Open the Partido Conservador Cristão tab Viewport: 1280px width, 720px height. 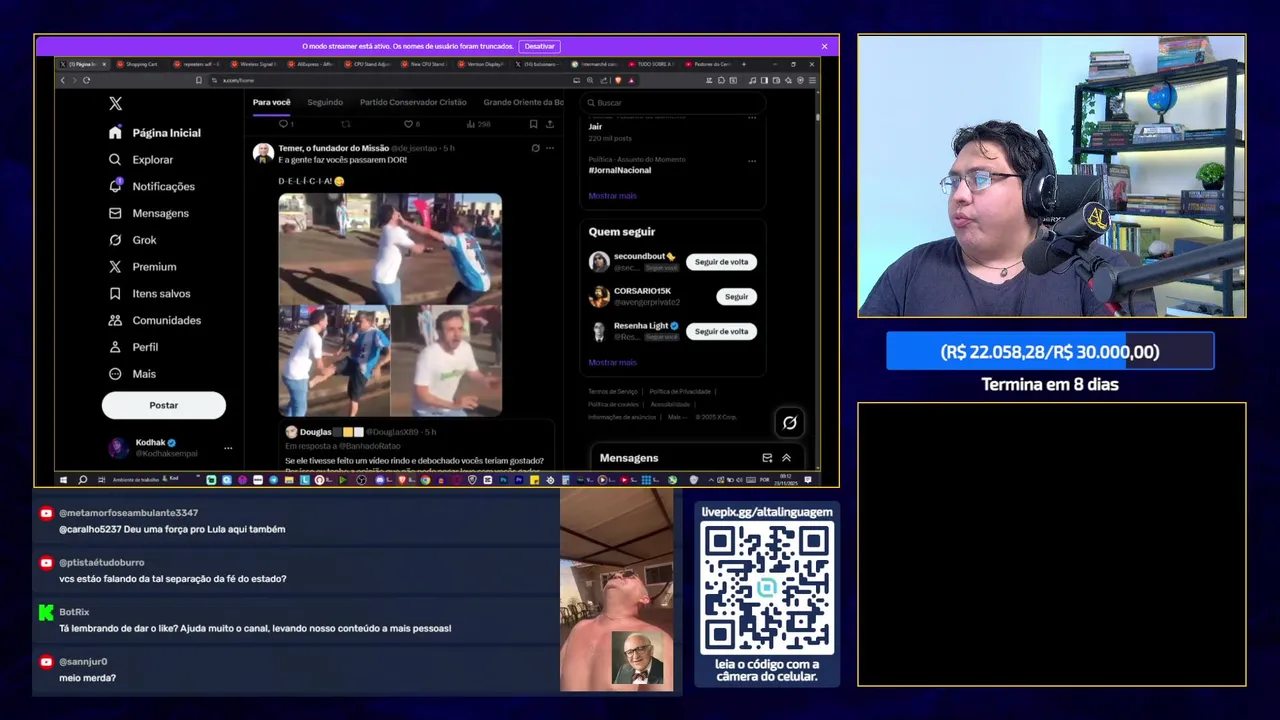413,102
